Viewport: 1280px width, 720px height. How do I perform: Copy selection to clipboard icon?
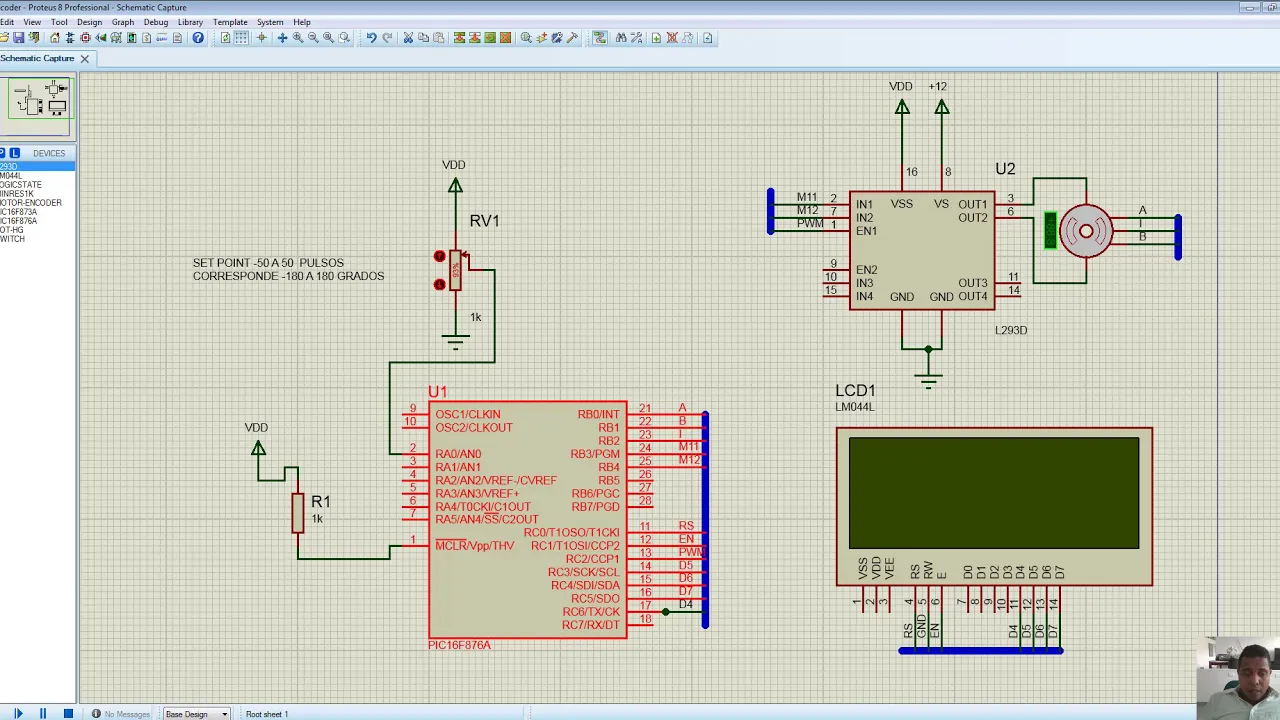[424, 38]
